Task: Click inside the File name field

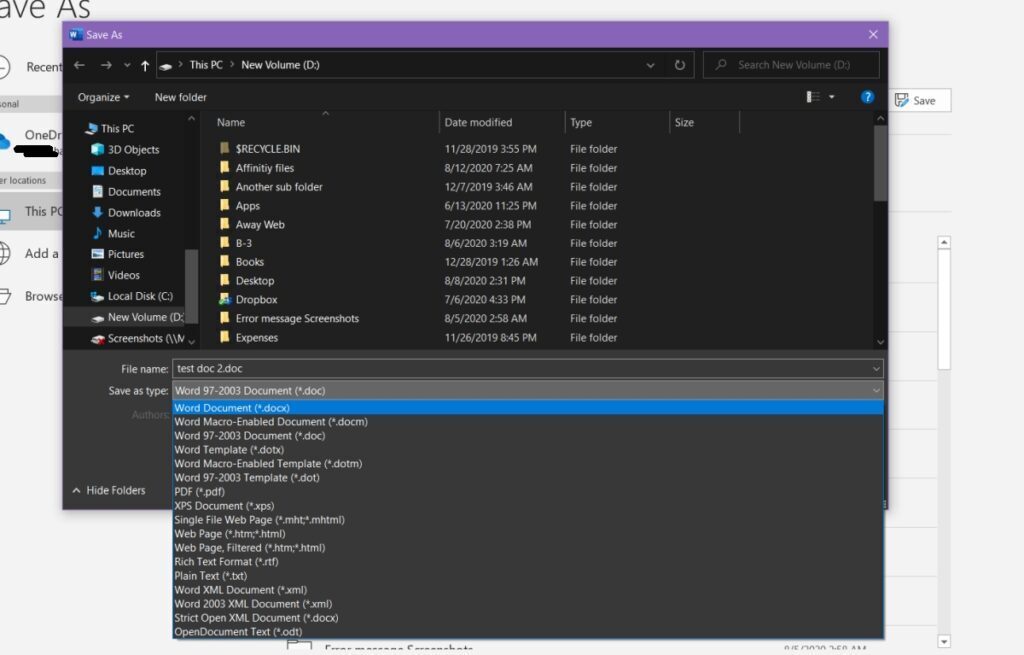Action: [x=400, y=369]
